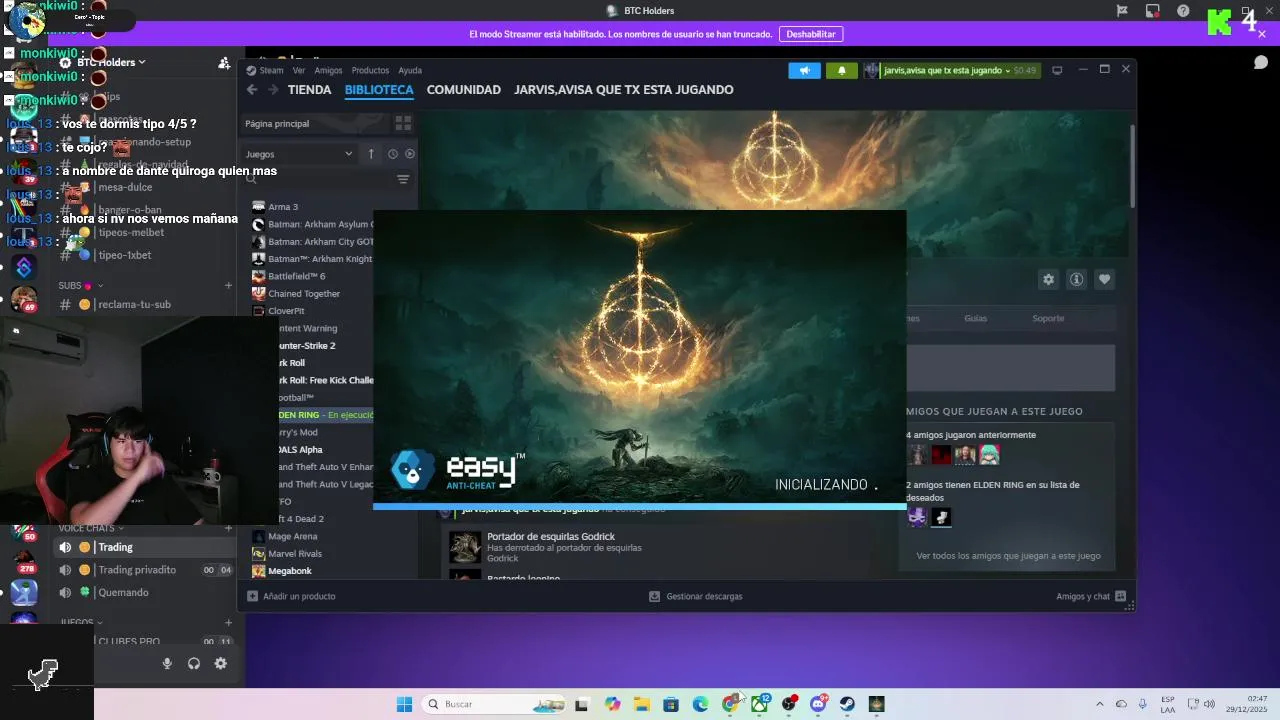Open ELDEN RING info circle icon
Image resolution: width=1280 pixels, height=720 pixels.
click(1076, 280)
